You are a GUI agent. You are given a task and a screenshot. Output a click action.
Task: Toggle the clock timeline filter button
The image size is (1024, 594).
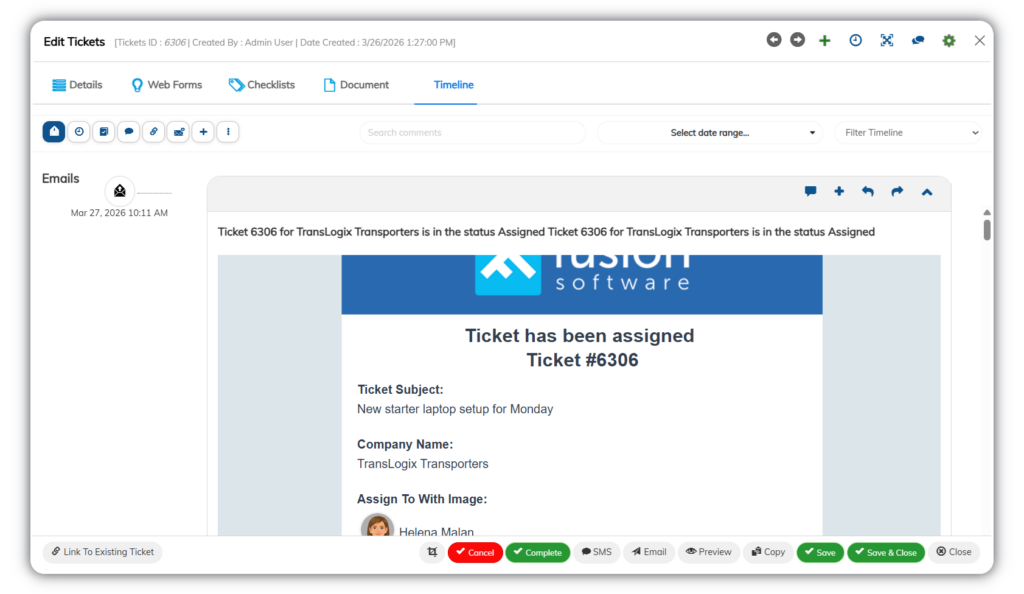79,132
